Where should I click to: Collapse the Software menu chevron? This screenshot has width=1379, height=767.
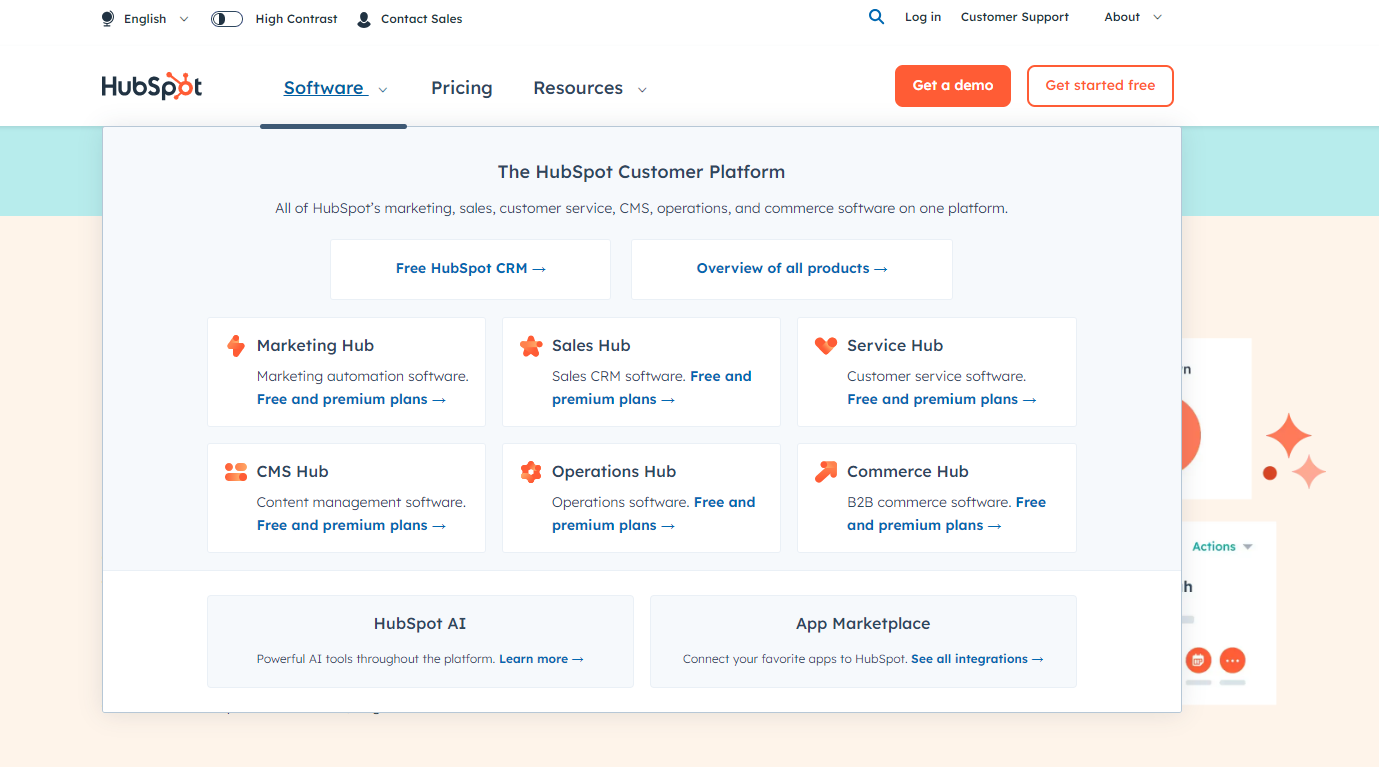click(383, 89)
